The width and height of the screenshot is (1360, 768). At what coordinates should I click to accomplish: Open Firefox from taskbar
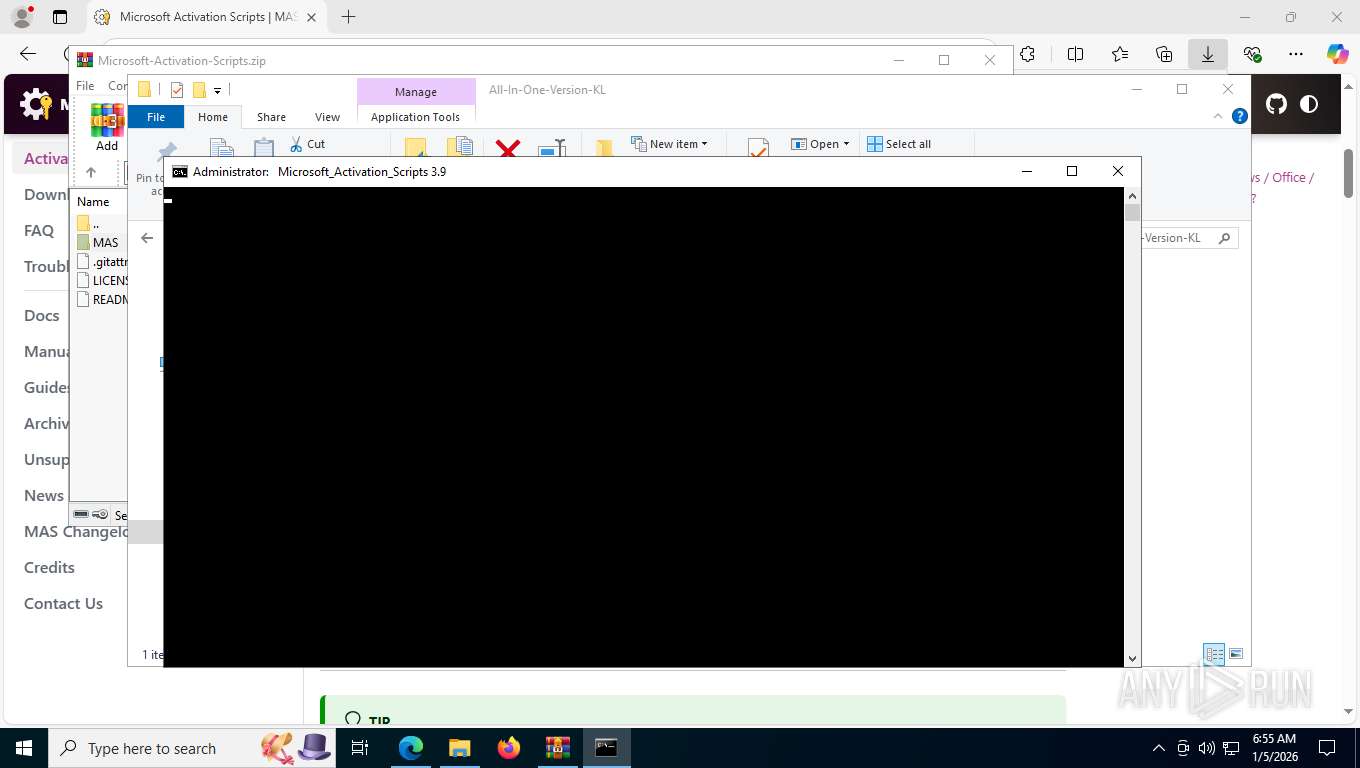tap(509, 748)
